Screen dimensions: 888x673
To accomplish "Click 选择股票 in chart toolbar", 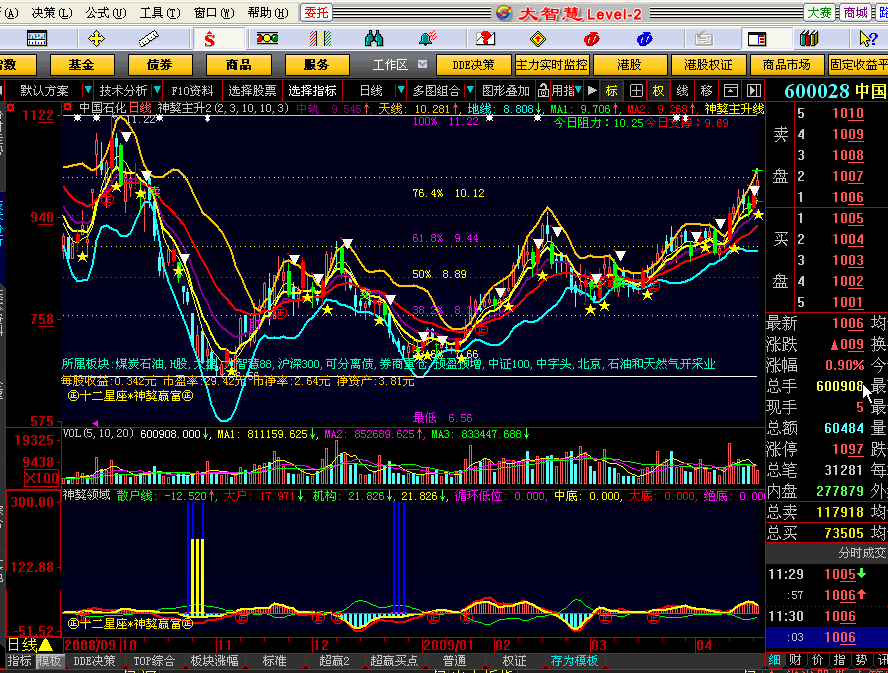I will click(252, 91).
